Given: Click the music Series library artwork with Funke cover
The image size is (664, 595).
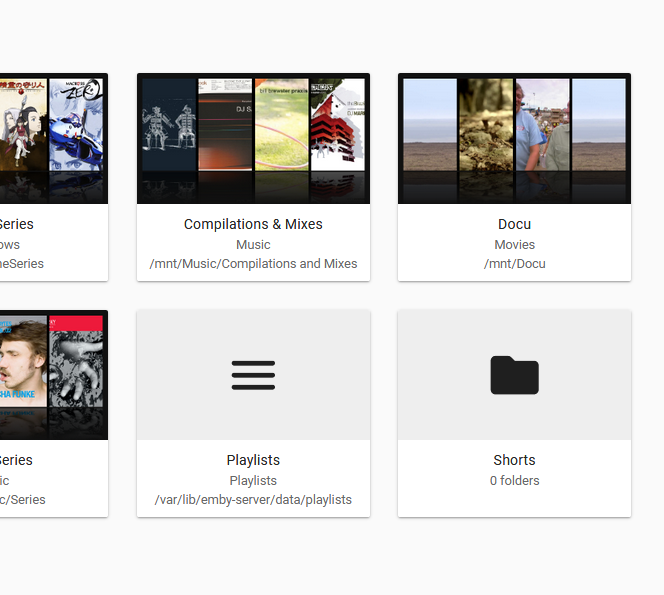Looking at the screenshot, I should click(x=54, y=375).
